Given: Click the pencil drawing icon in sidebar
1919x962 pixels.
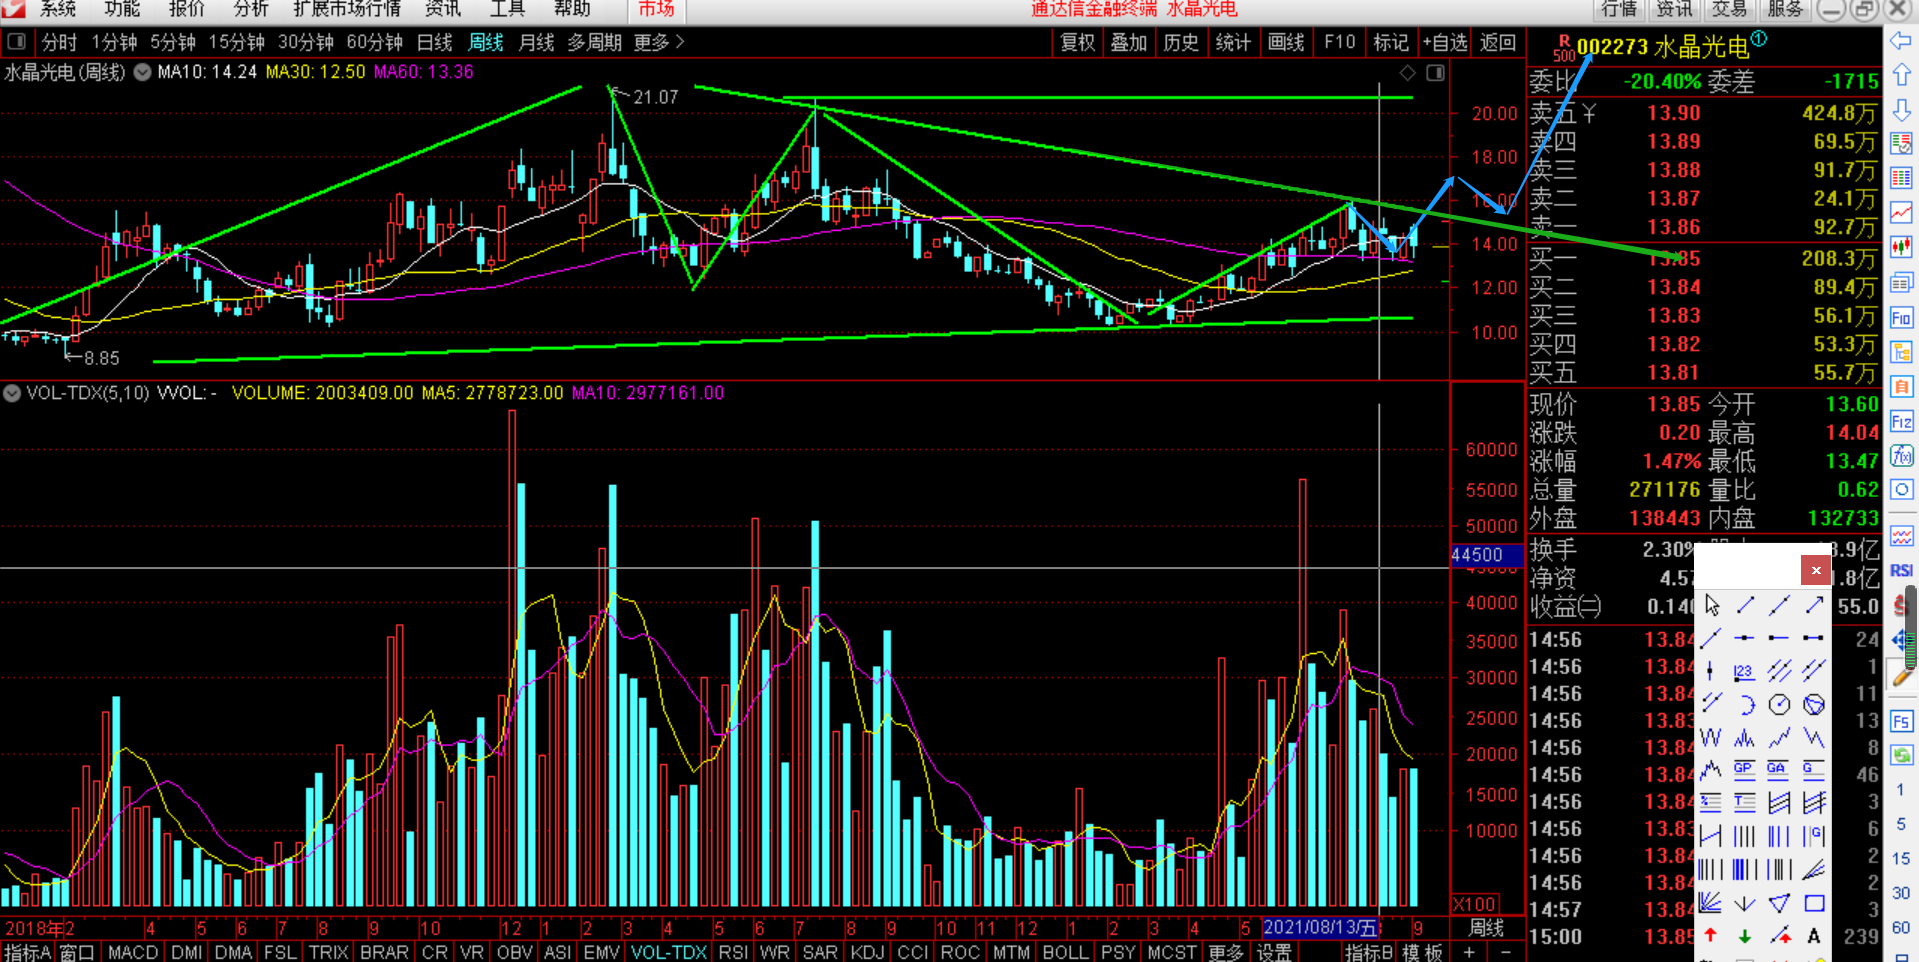Looking at the screenshot, I should pos(1901,678).
